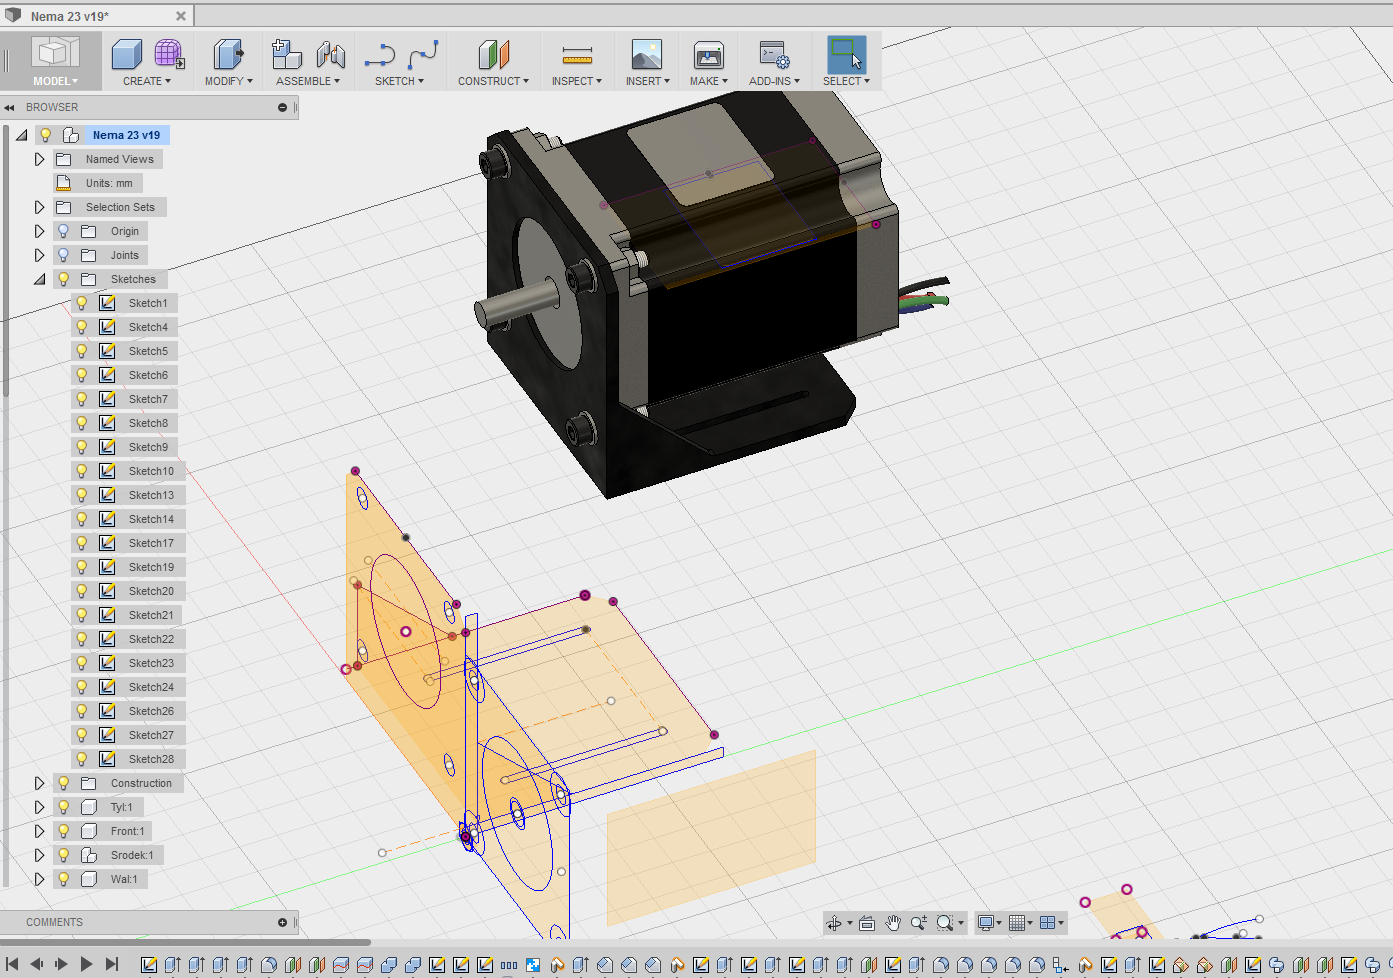Jump to timeline beginning
Image resolution: width=1393 pixels, height=978 pixels.
pyautogui.click(x=12, y=964)
